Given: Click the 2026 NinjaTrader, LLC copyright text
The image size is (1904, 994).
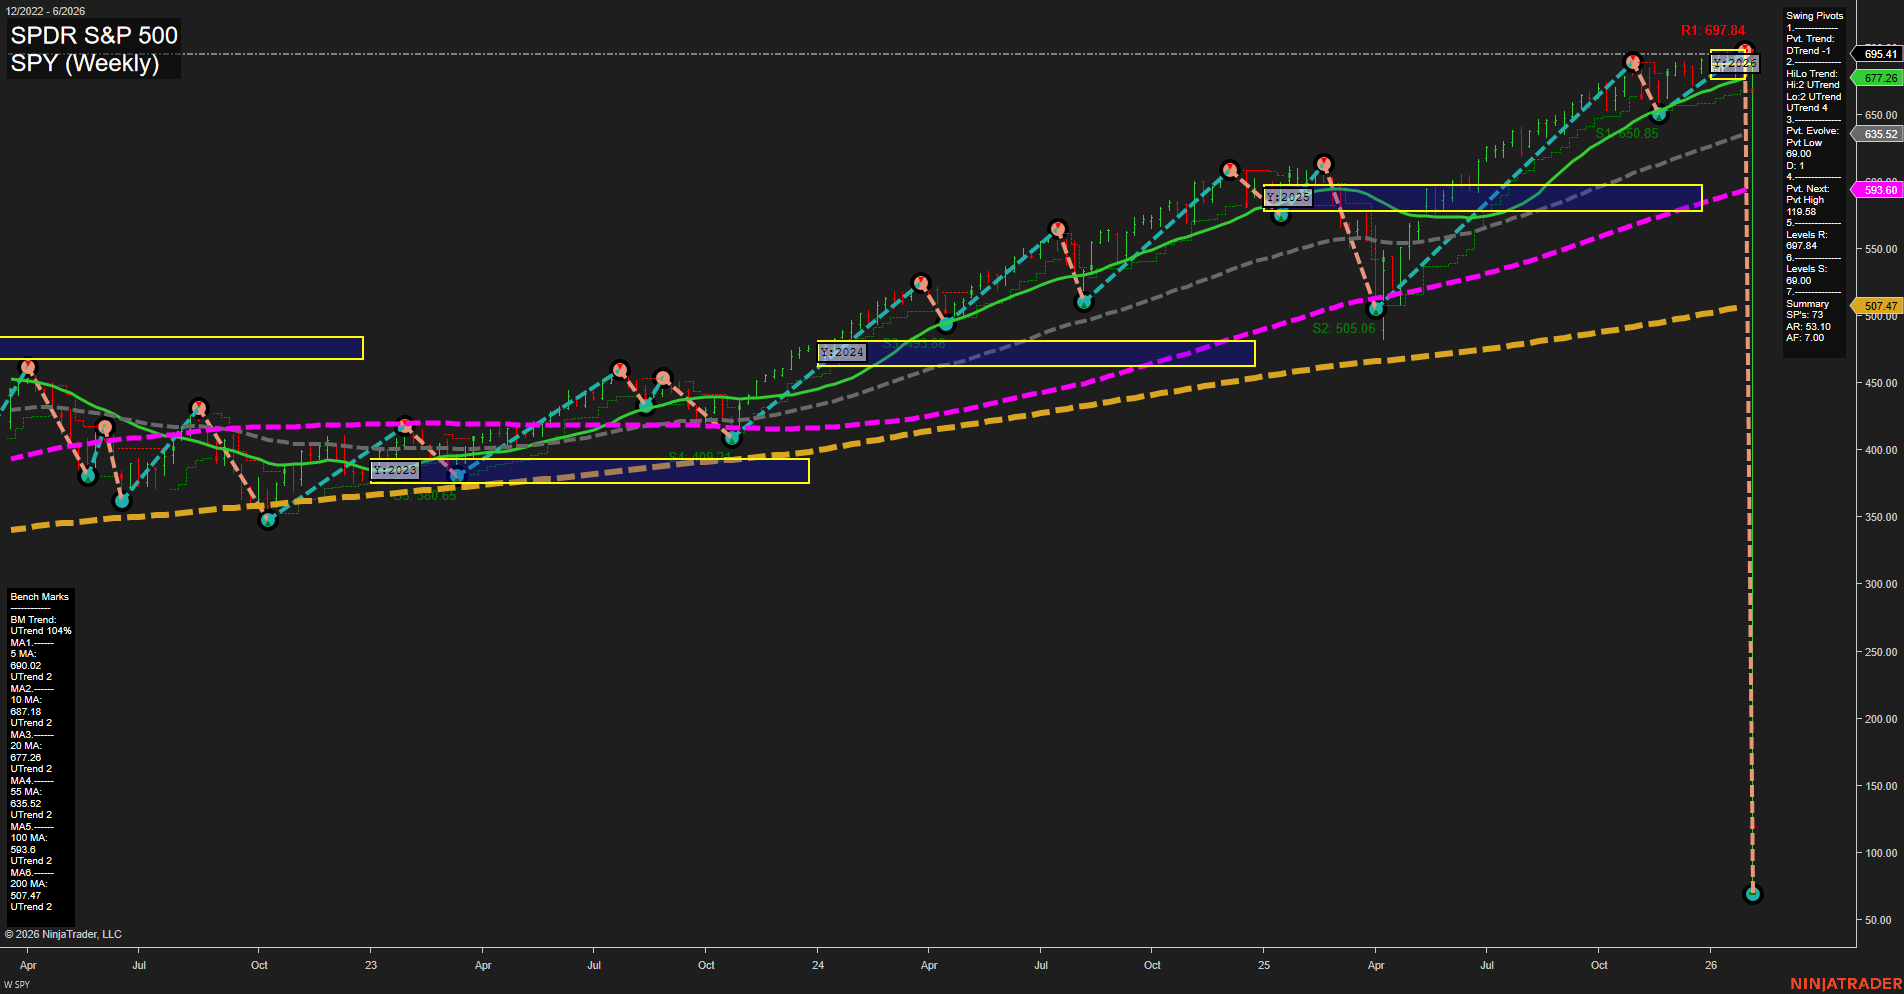Looking at the screenshot, I should tap(63, 934).
